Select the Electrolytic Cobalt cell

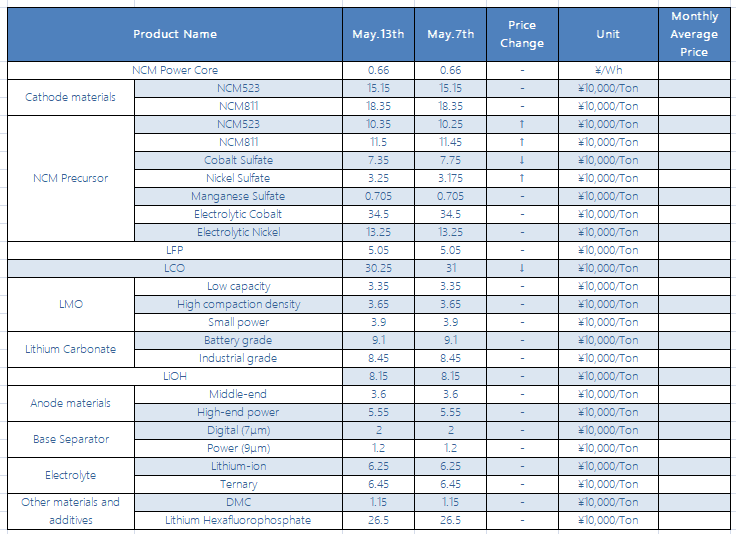[238, 214]
